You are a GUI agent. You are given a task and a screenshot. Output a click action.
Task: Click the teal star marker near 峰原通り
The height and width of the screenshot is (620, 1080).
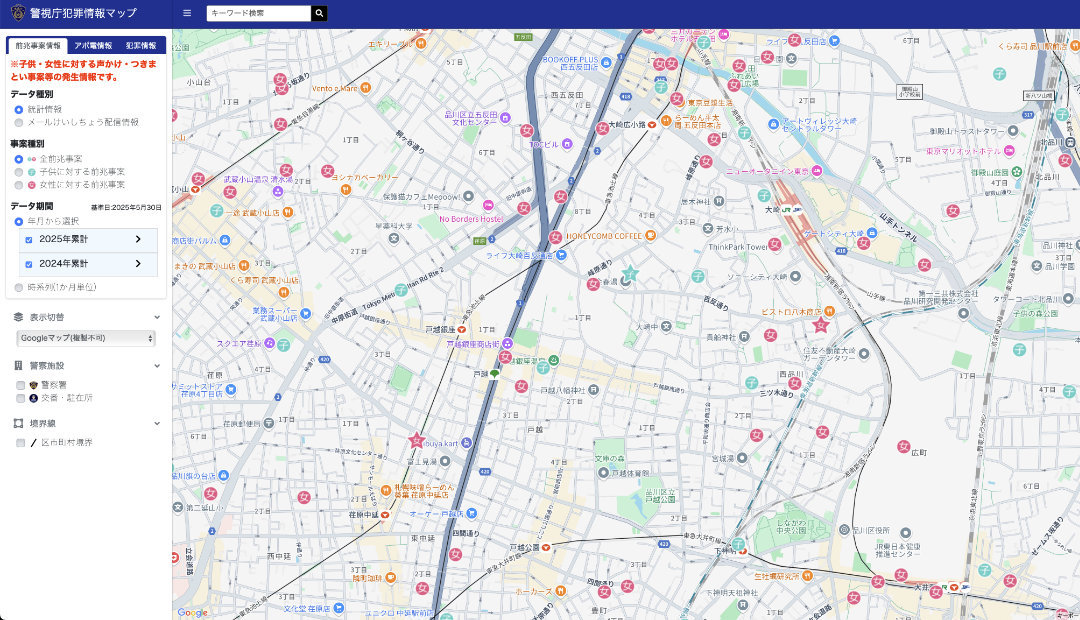(630, 274)
